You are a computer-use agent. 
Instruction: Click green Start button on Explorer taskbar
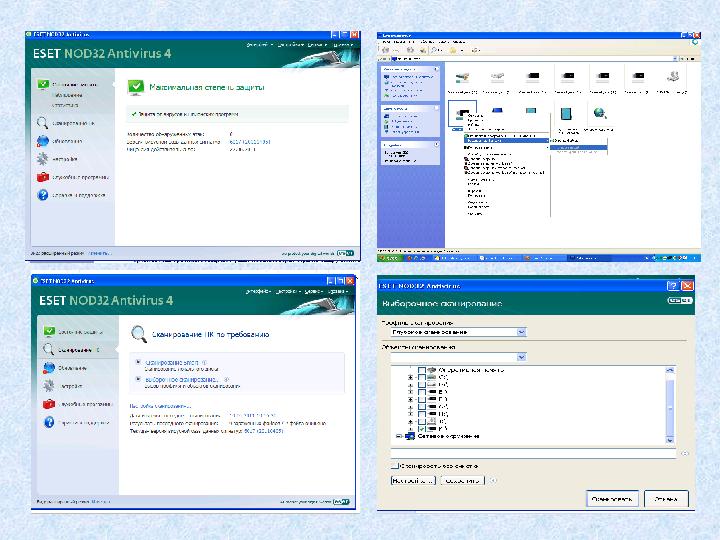pyautogui.click(x=388, y=258)
